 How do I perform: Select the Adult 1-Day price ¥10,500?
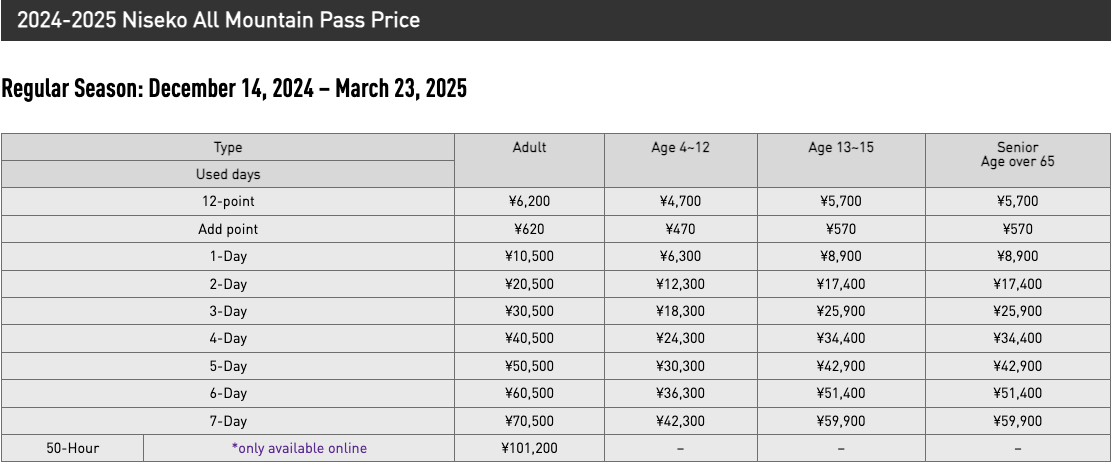click(529, 257)
